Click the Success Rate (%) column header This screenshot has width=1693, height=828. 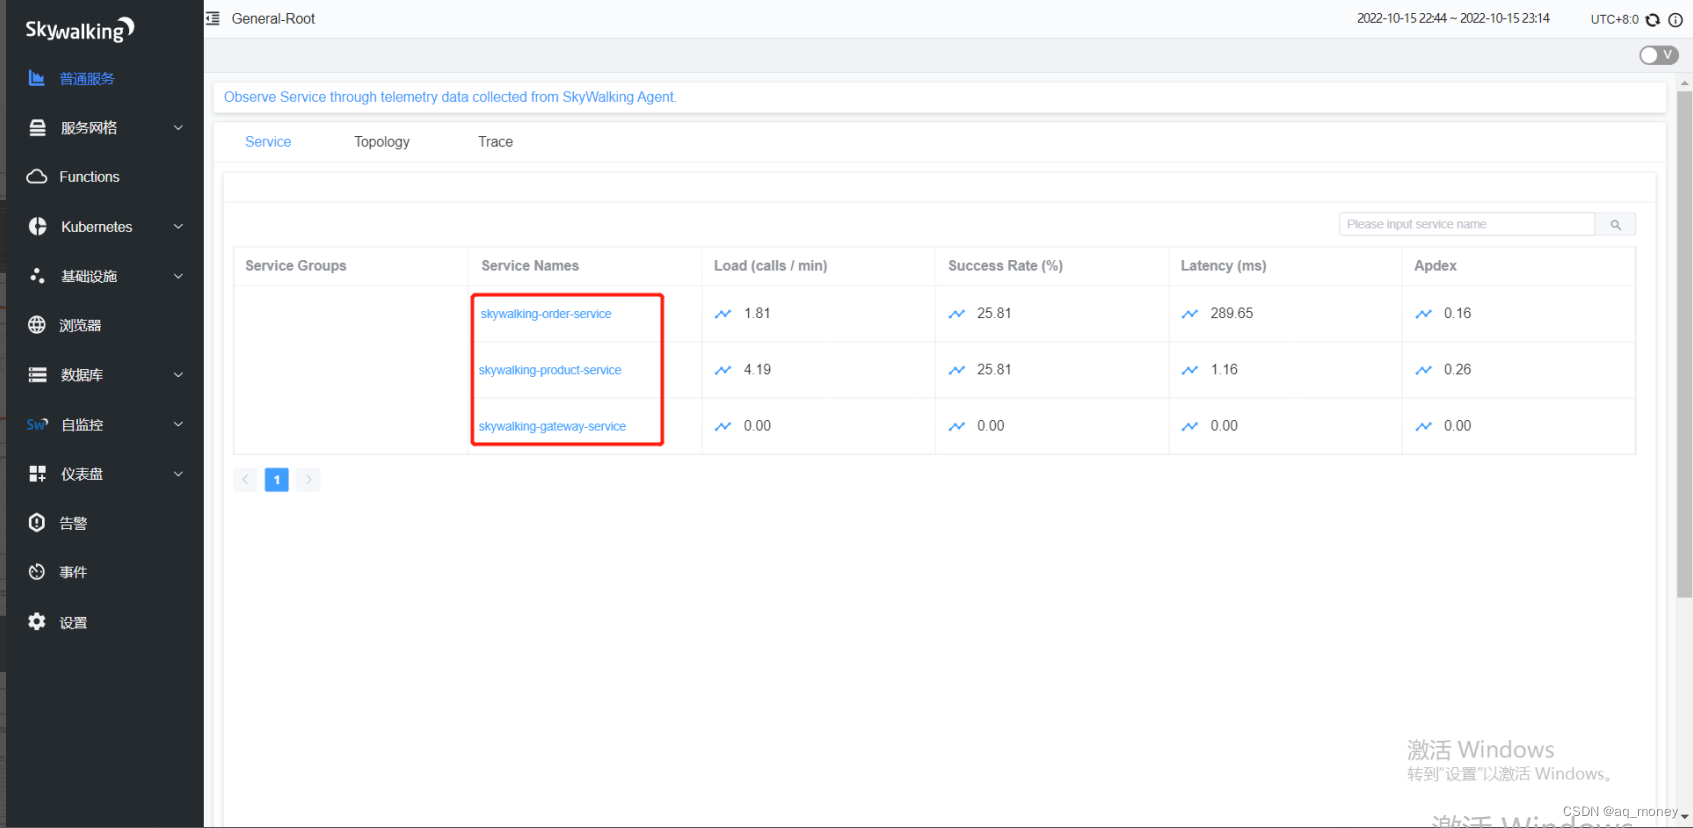1005,266
